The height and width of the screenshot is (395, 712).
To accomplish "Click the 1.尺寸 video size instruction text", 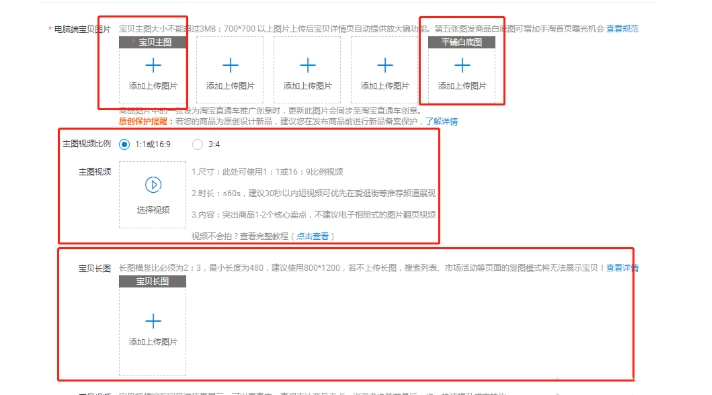I will click(267, 172).
